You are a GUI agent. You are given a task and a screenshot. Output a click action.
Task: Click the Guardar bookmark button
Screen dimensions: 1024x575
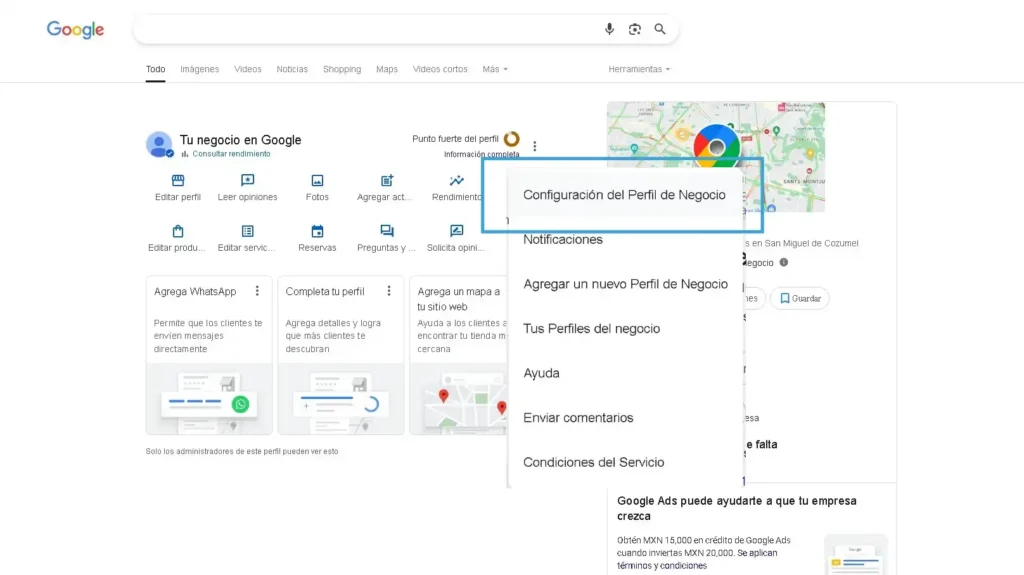click(800, 299)
